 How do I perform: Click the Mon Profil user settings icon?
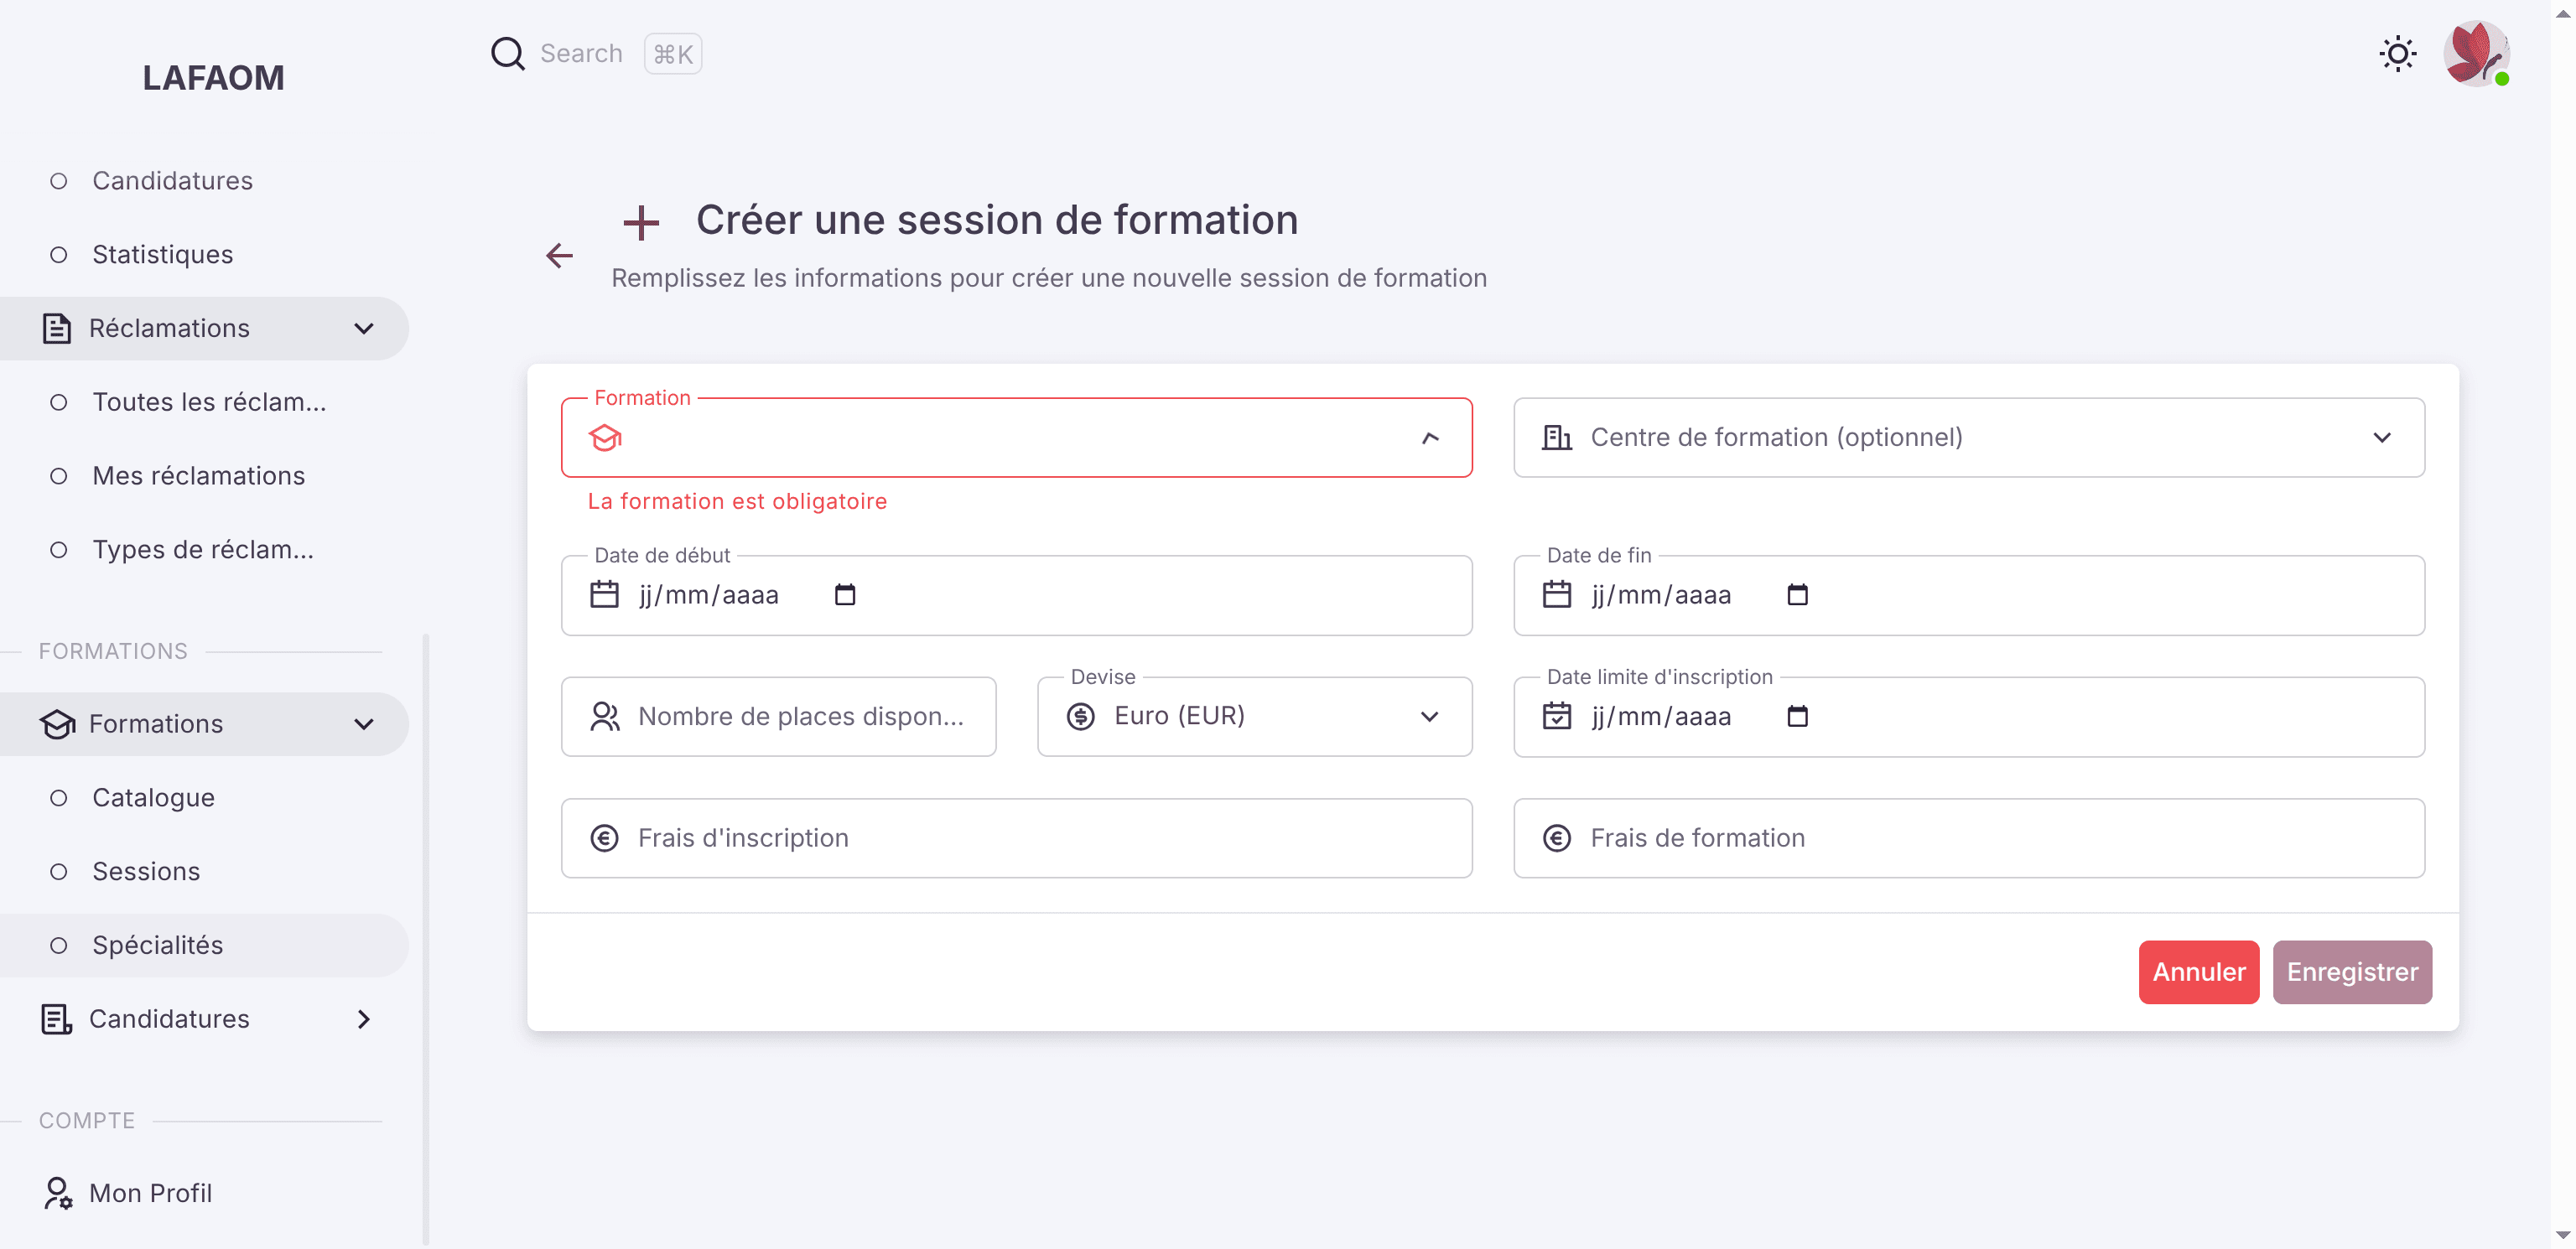click(57, 1193)
